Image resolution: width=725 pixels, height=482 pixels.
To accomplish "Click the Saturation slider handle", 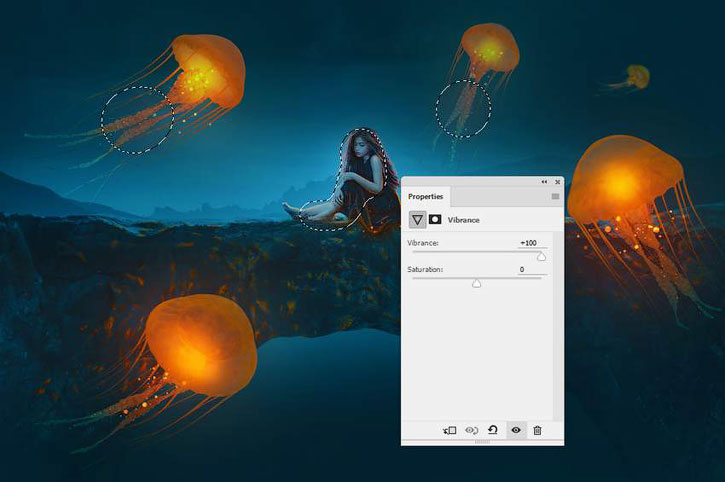I will (x=476, y=284).
